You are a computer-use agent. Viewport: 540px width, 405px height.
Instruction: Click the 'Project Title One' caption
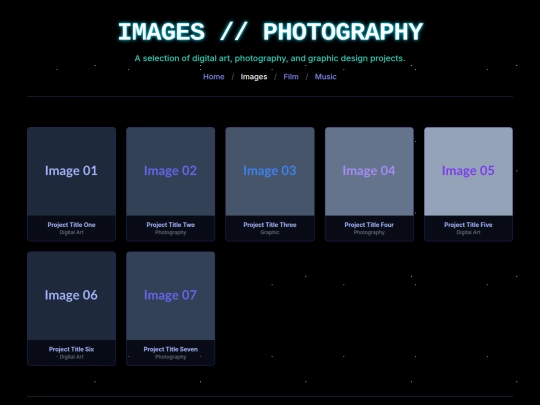[x=71, y=225]
